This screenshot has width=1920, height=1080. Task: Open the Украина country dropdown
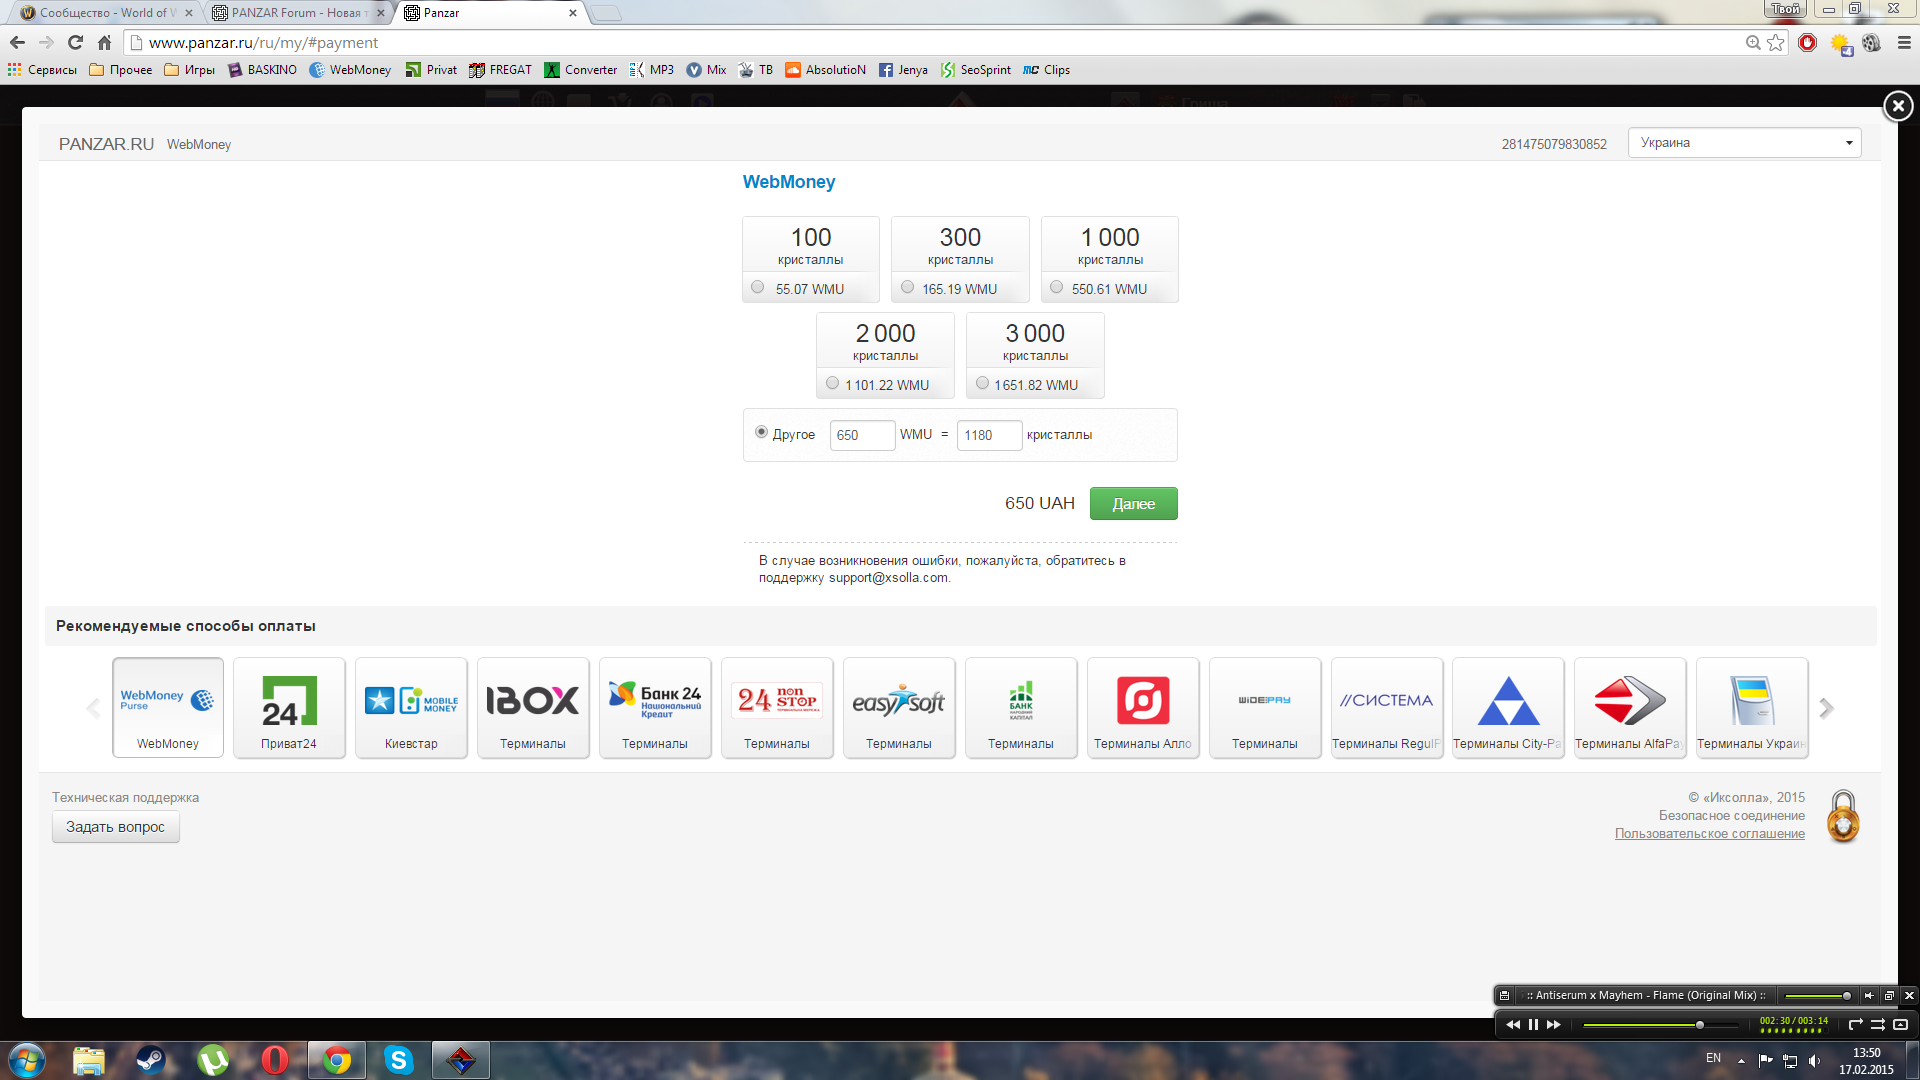point(1744,143)
